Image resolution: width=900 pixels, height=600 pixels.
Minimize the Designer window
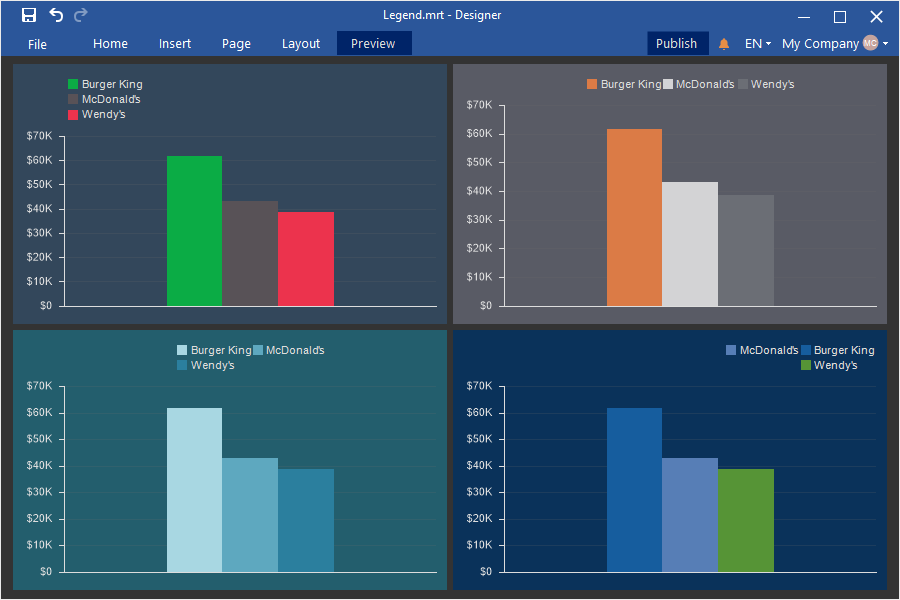[x=804, y=17]
